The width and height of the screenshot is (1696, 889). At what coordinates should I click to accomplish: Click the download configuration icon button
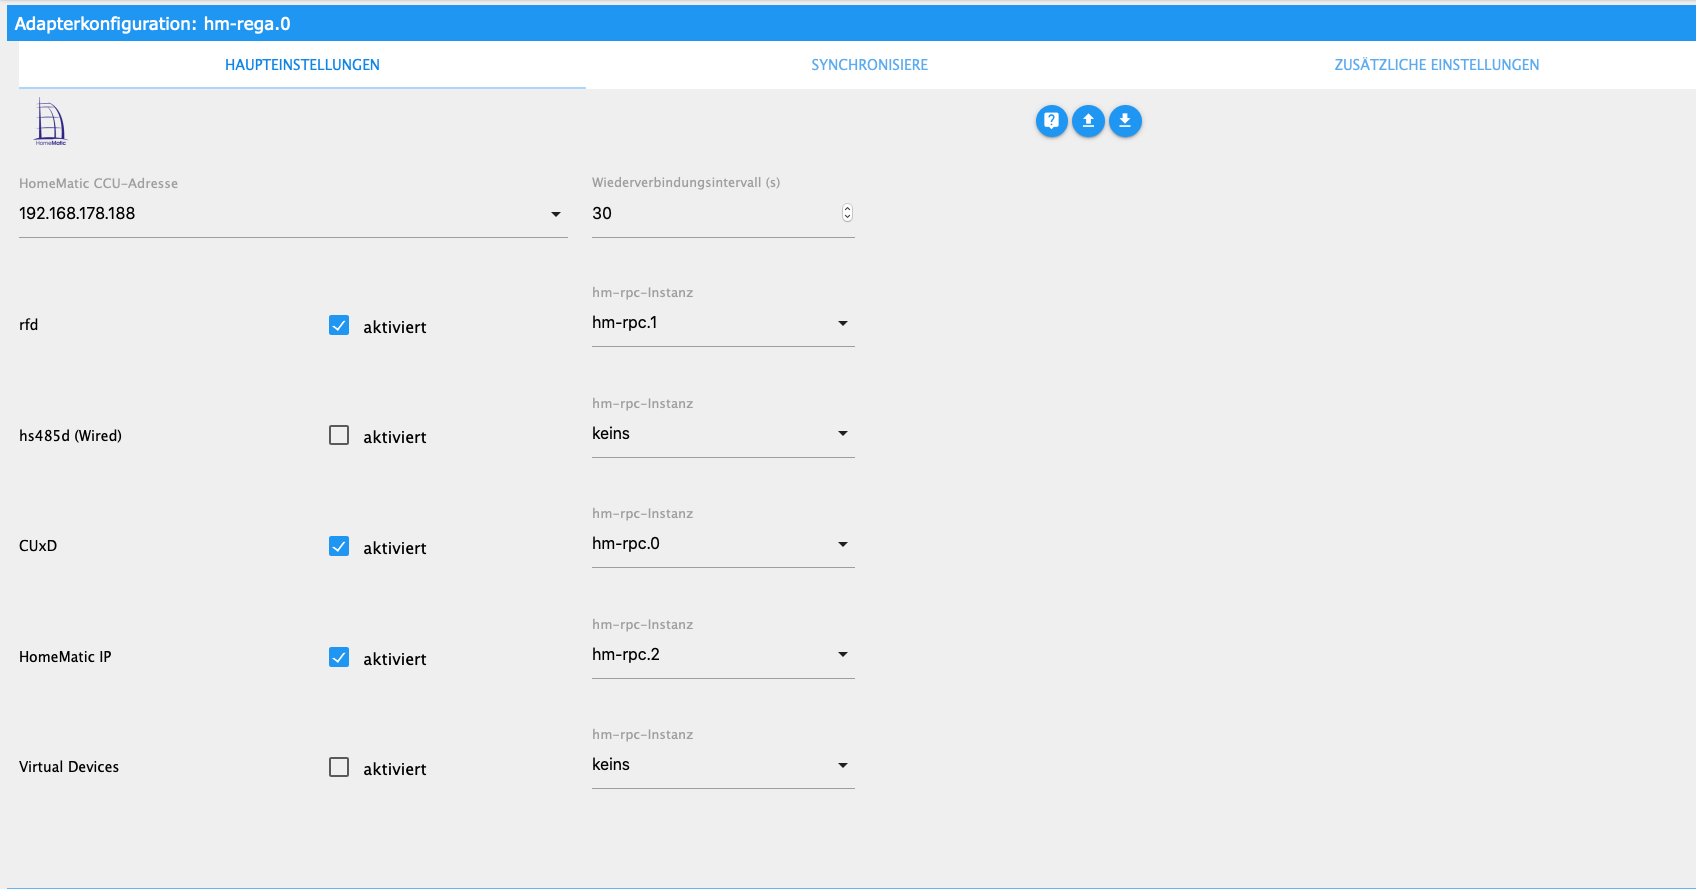click(1125, 121)
